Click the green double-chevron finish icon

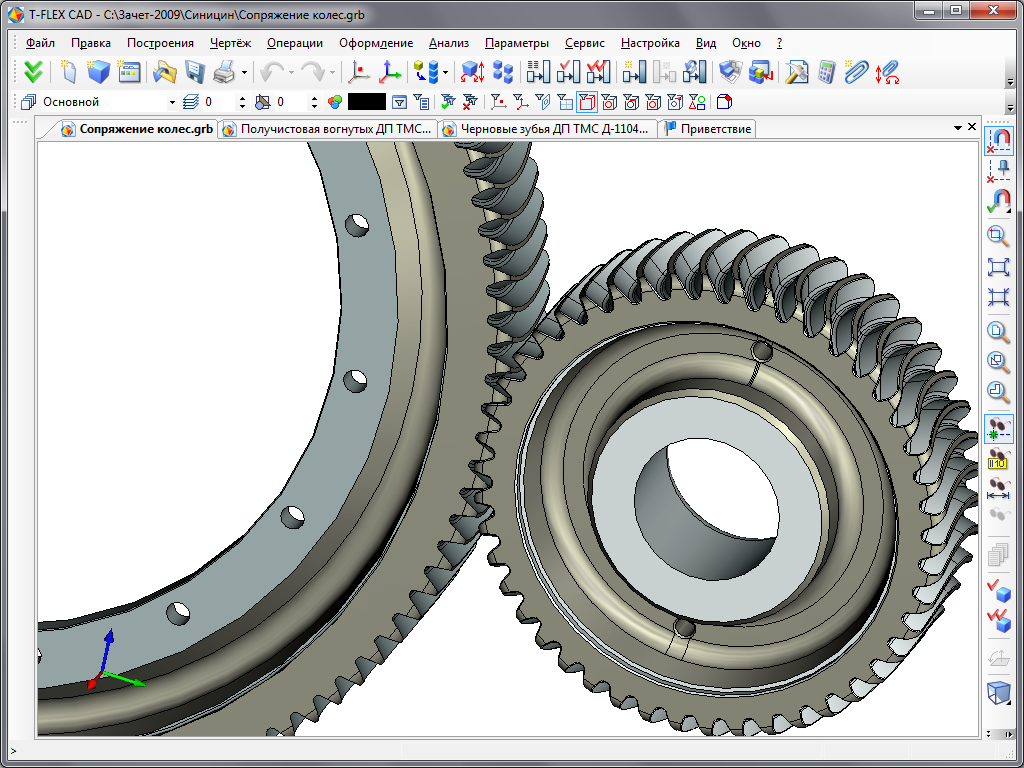(x=33, y=72)
